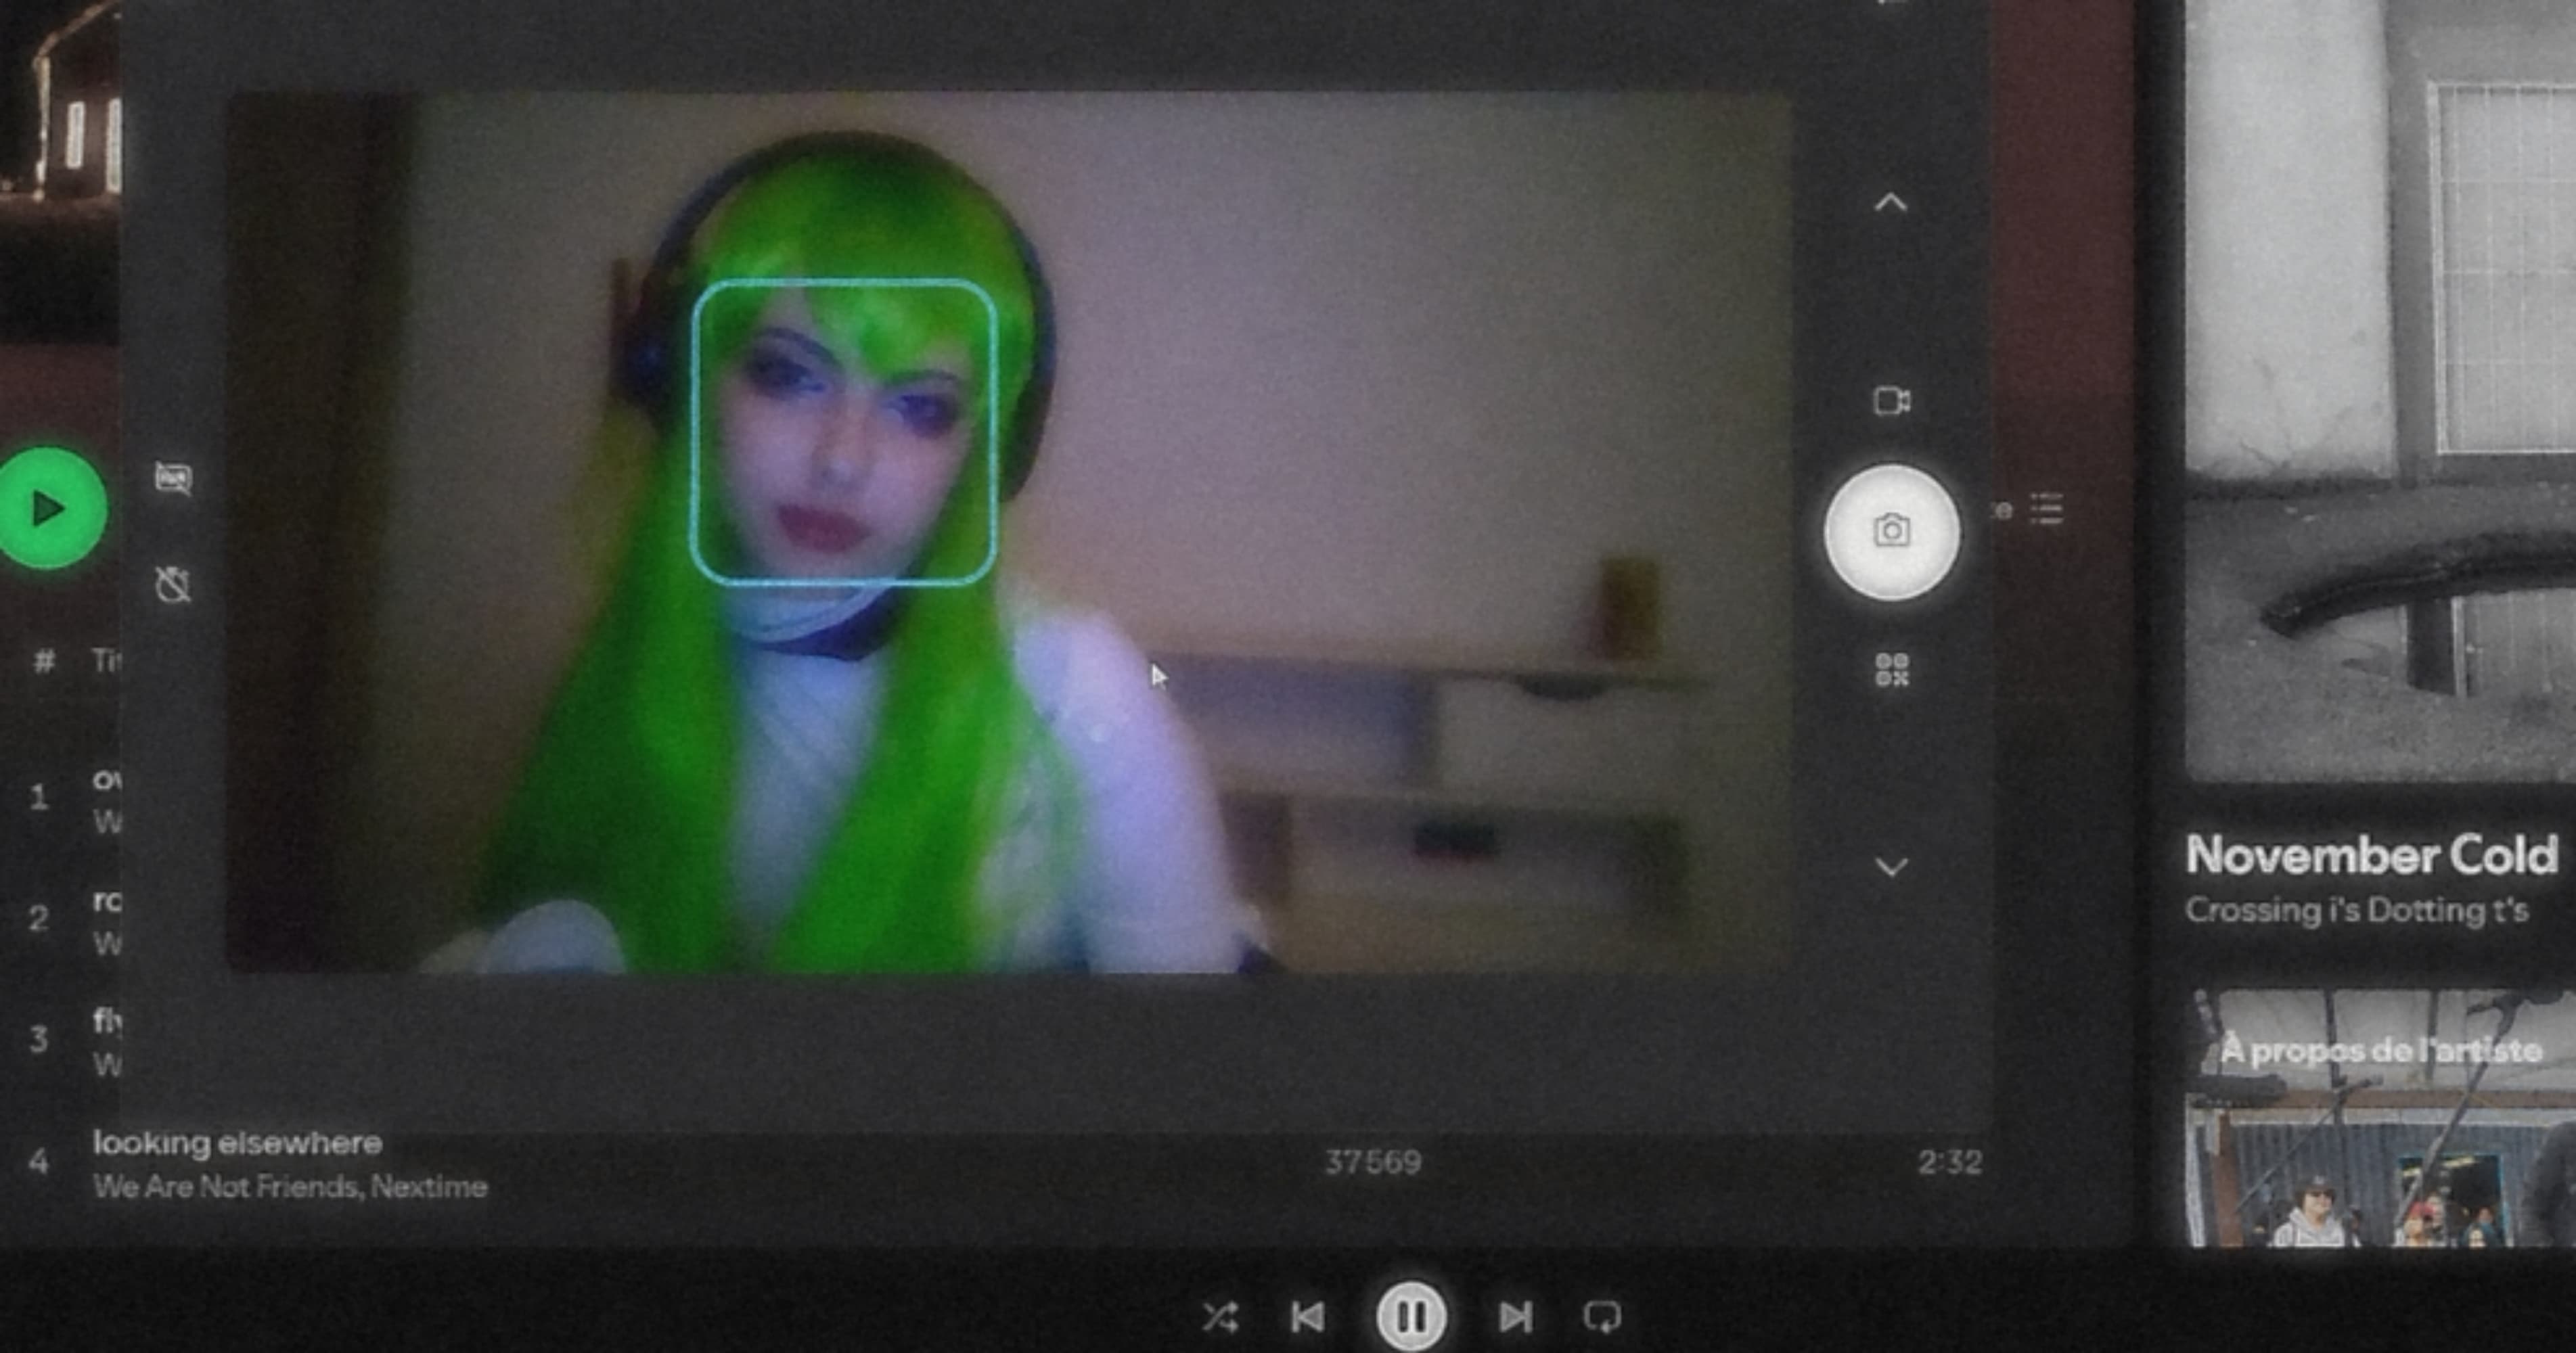Click the up chevron above camera modes

(x=1890, y=203)
